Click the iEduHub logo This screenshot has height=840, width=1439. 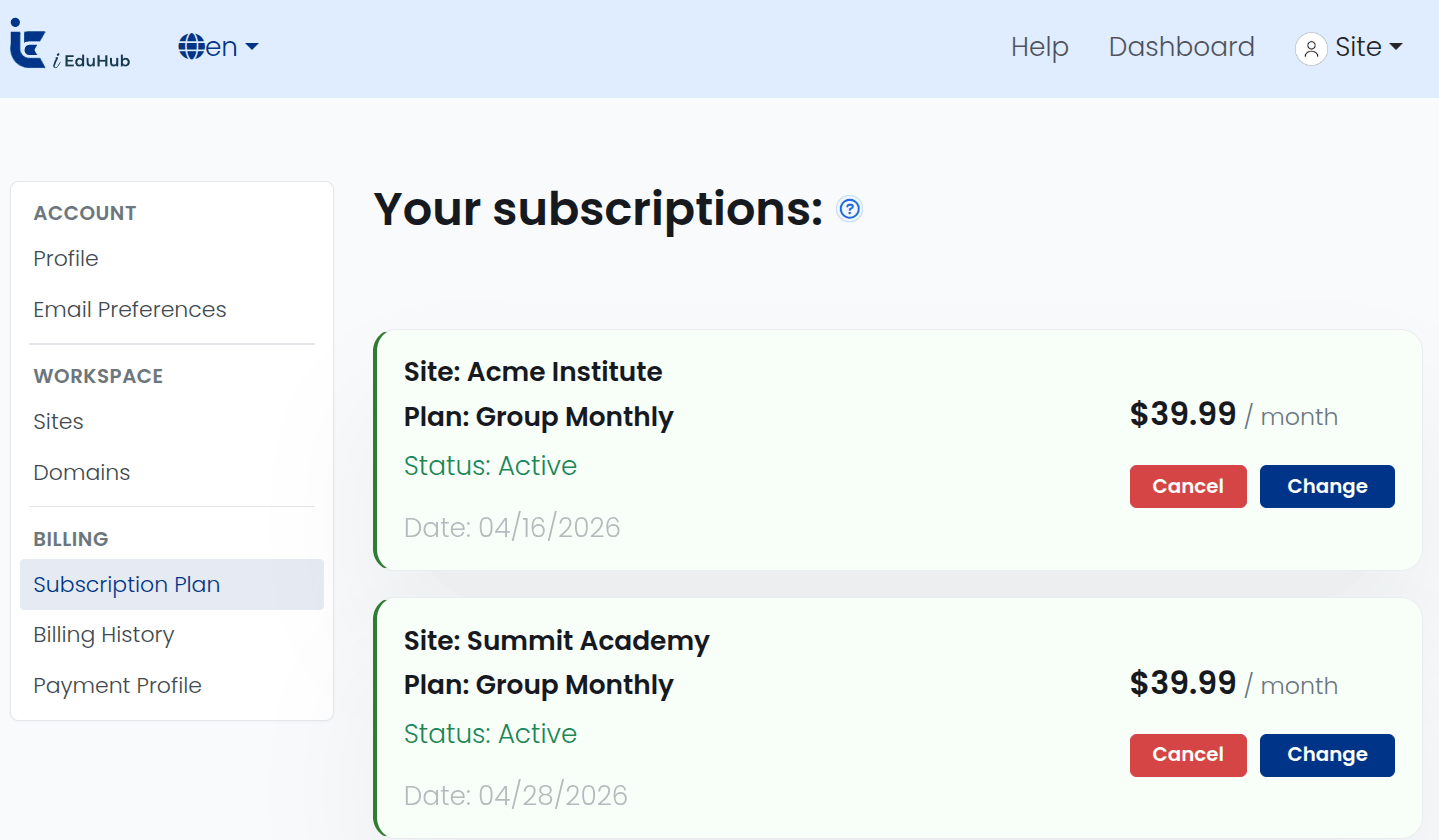pos(70,47)
